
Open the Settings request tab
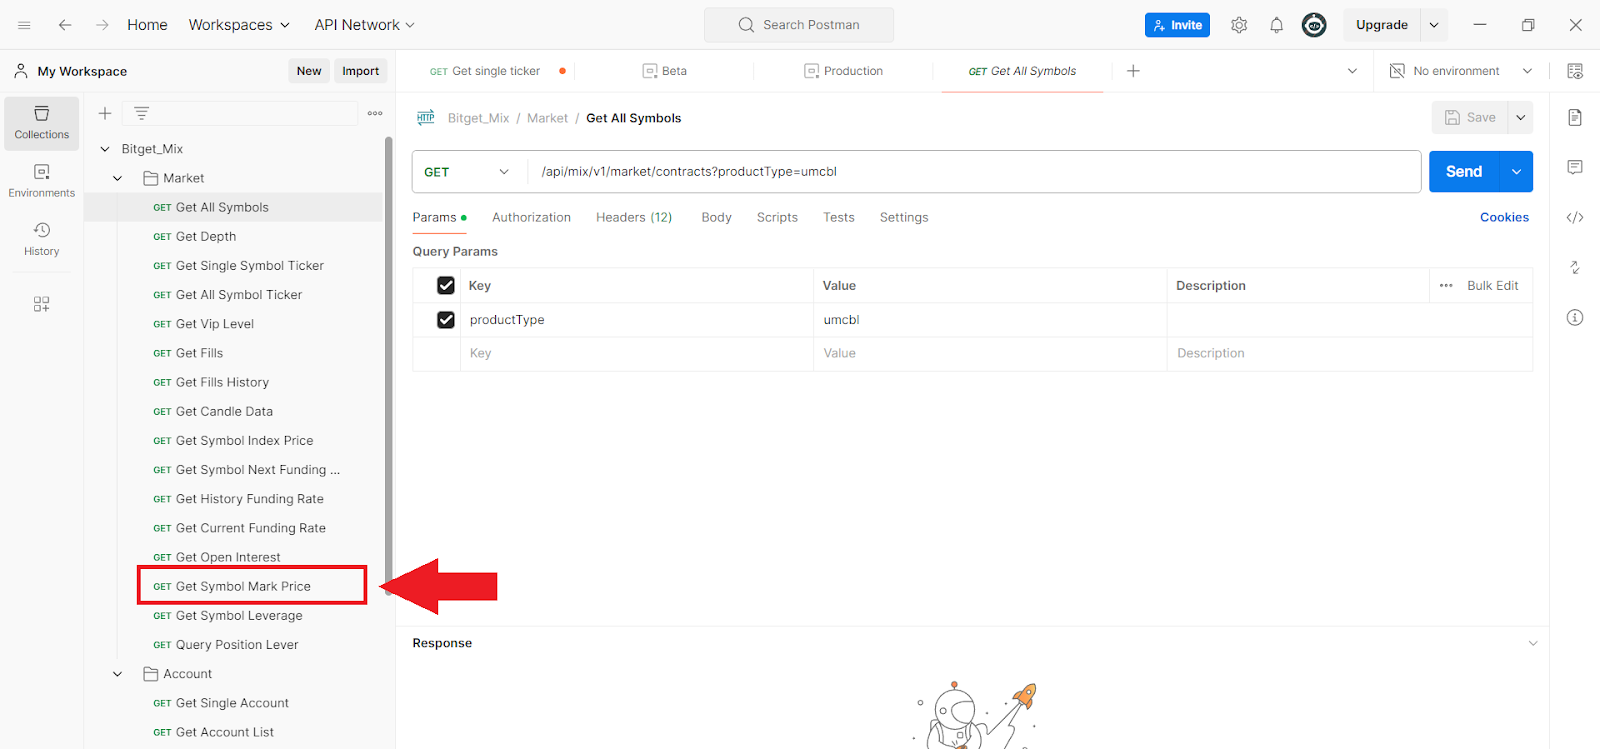904,217
